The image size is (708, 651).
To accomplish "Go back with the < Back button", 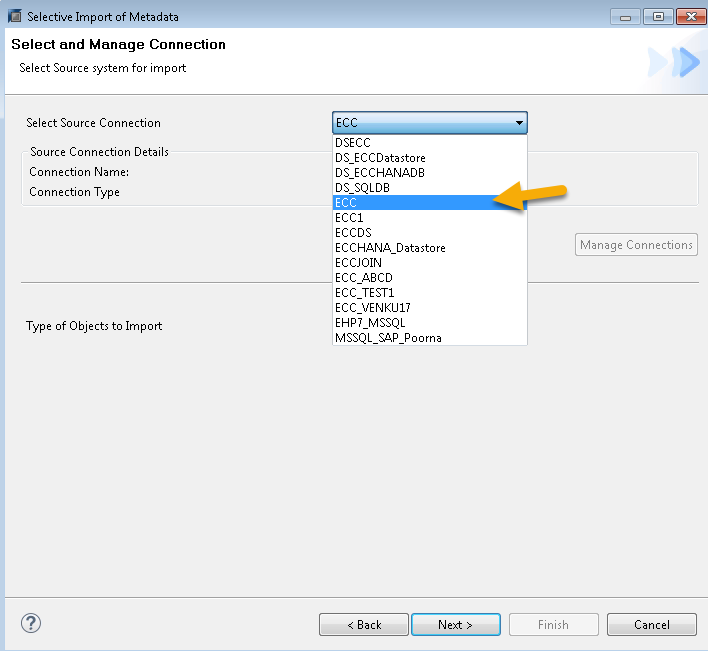I will (x=364, y=625).
